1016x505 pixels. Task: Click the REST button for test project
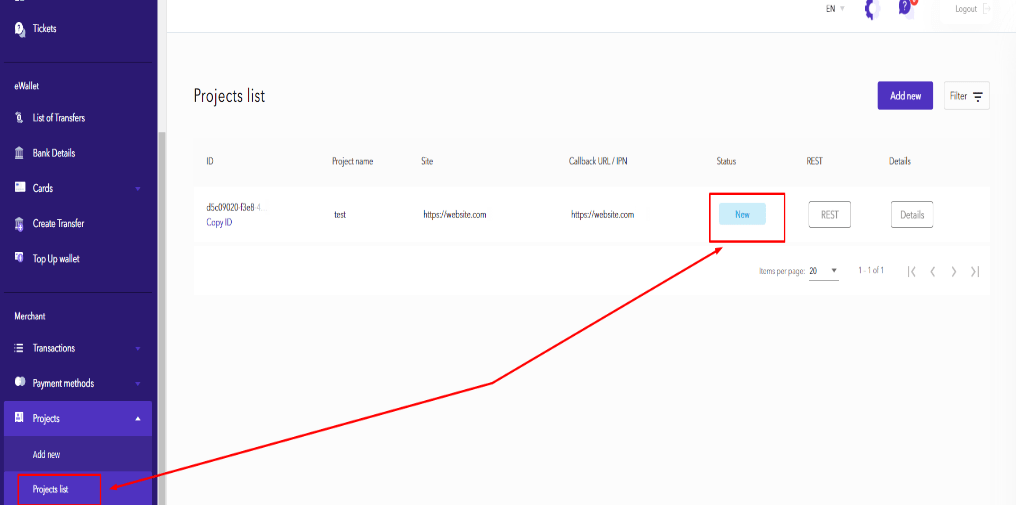[x=829, y=214]
